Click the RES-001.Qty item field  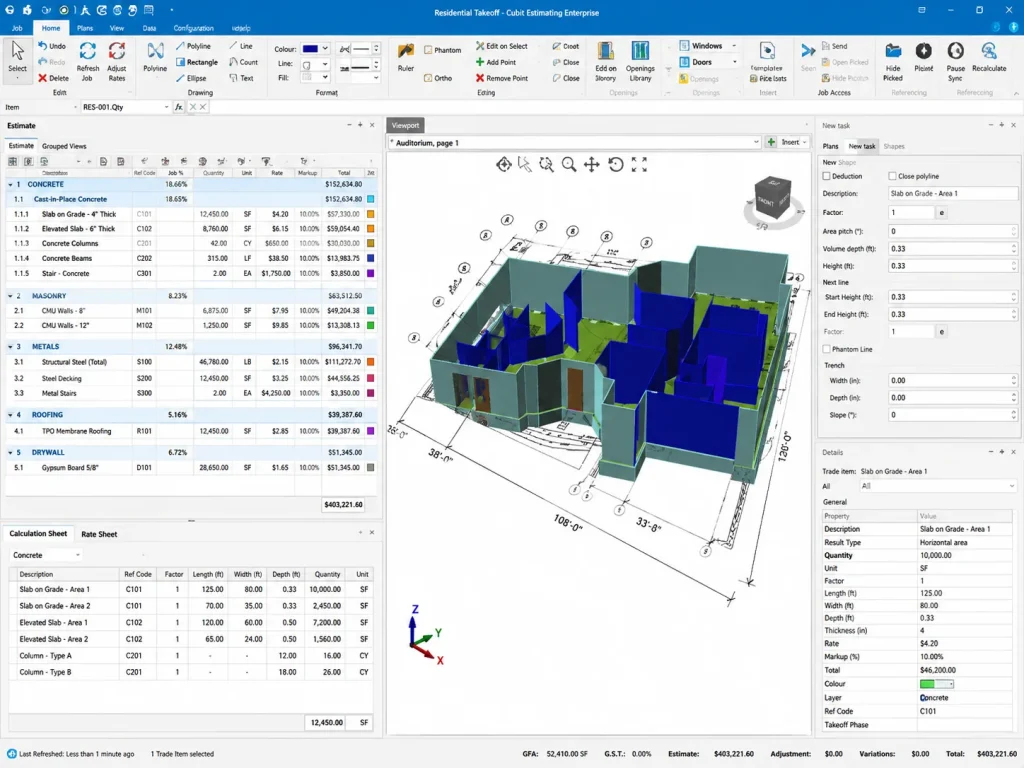(126, 107)
